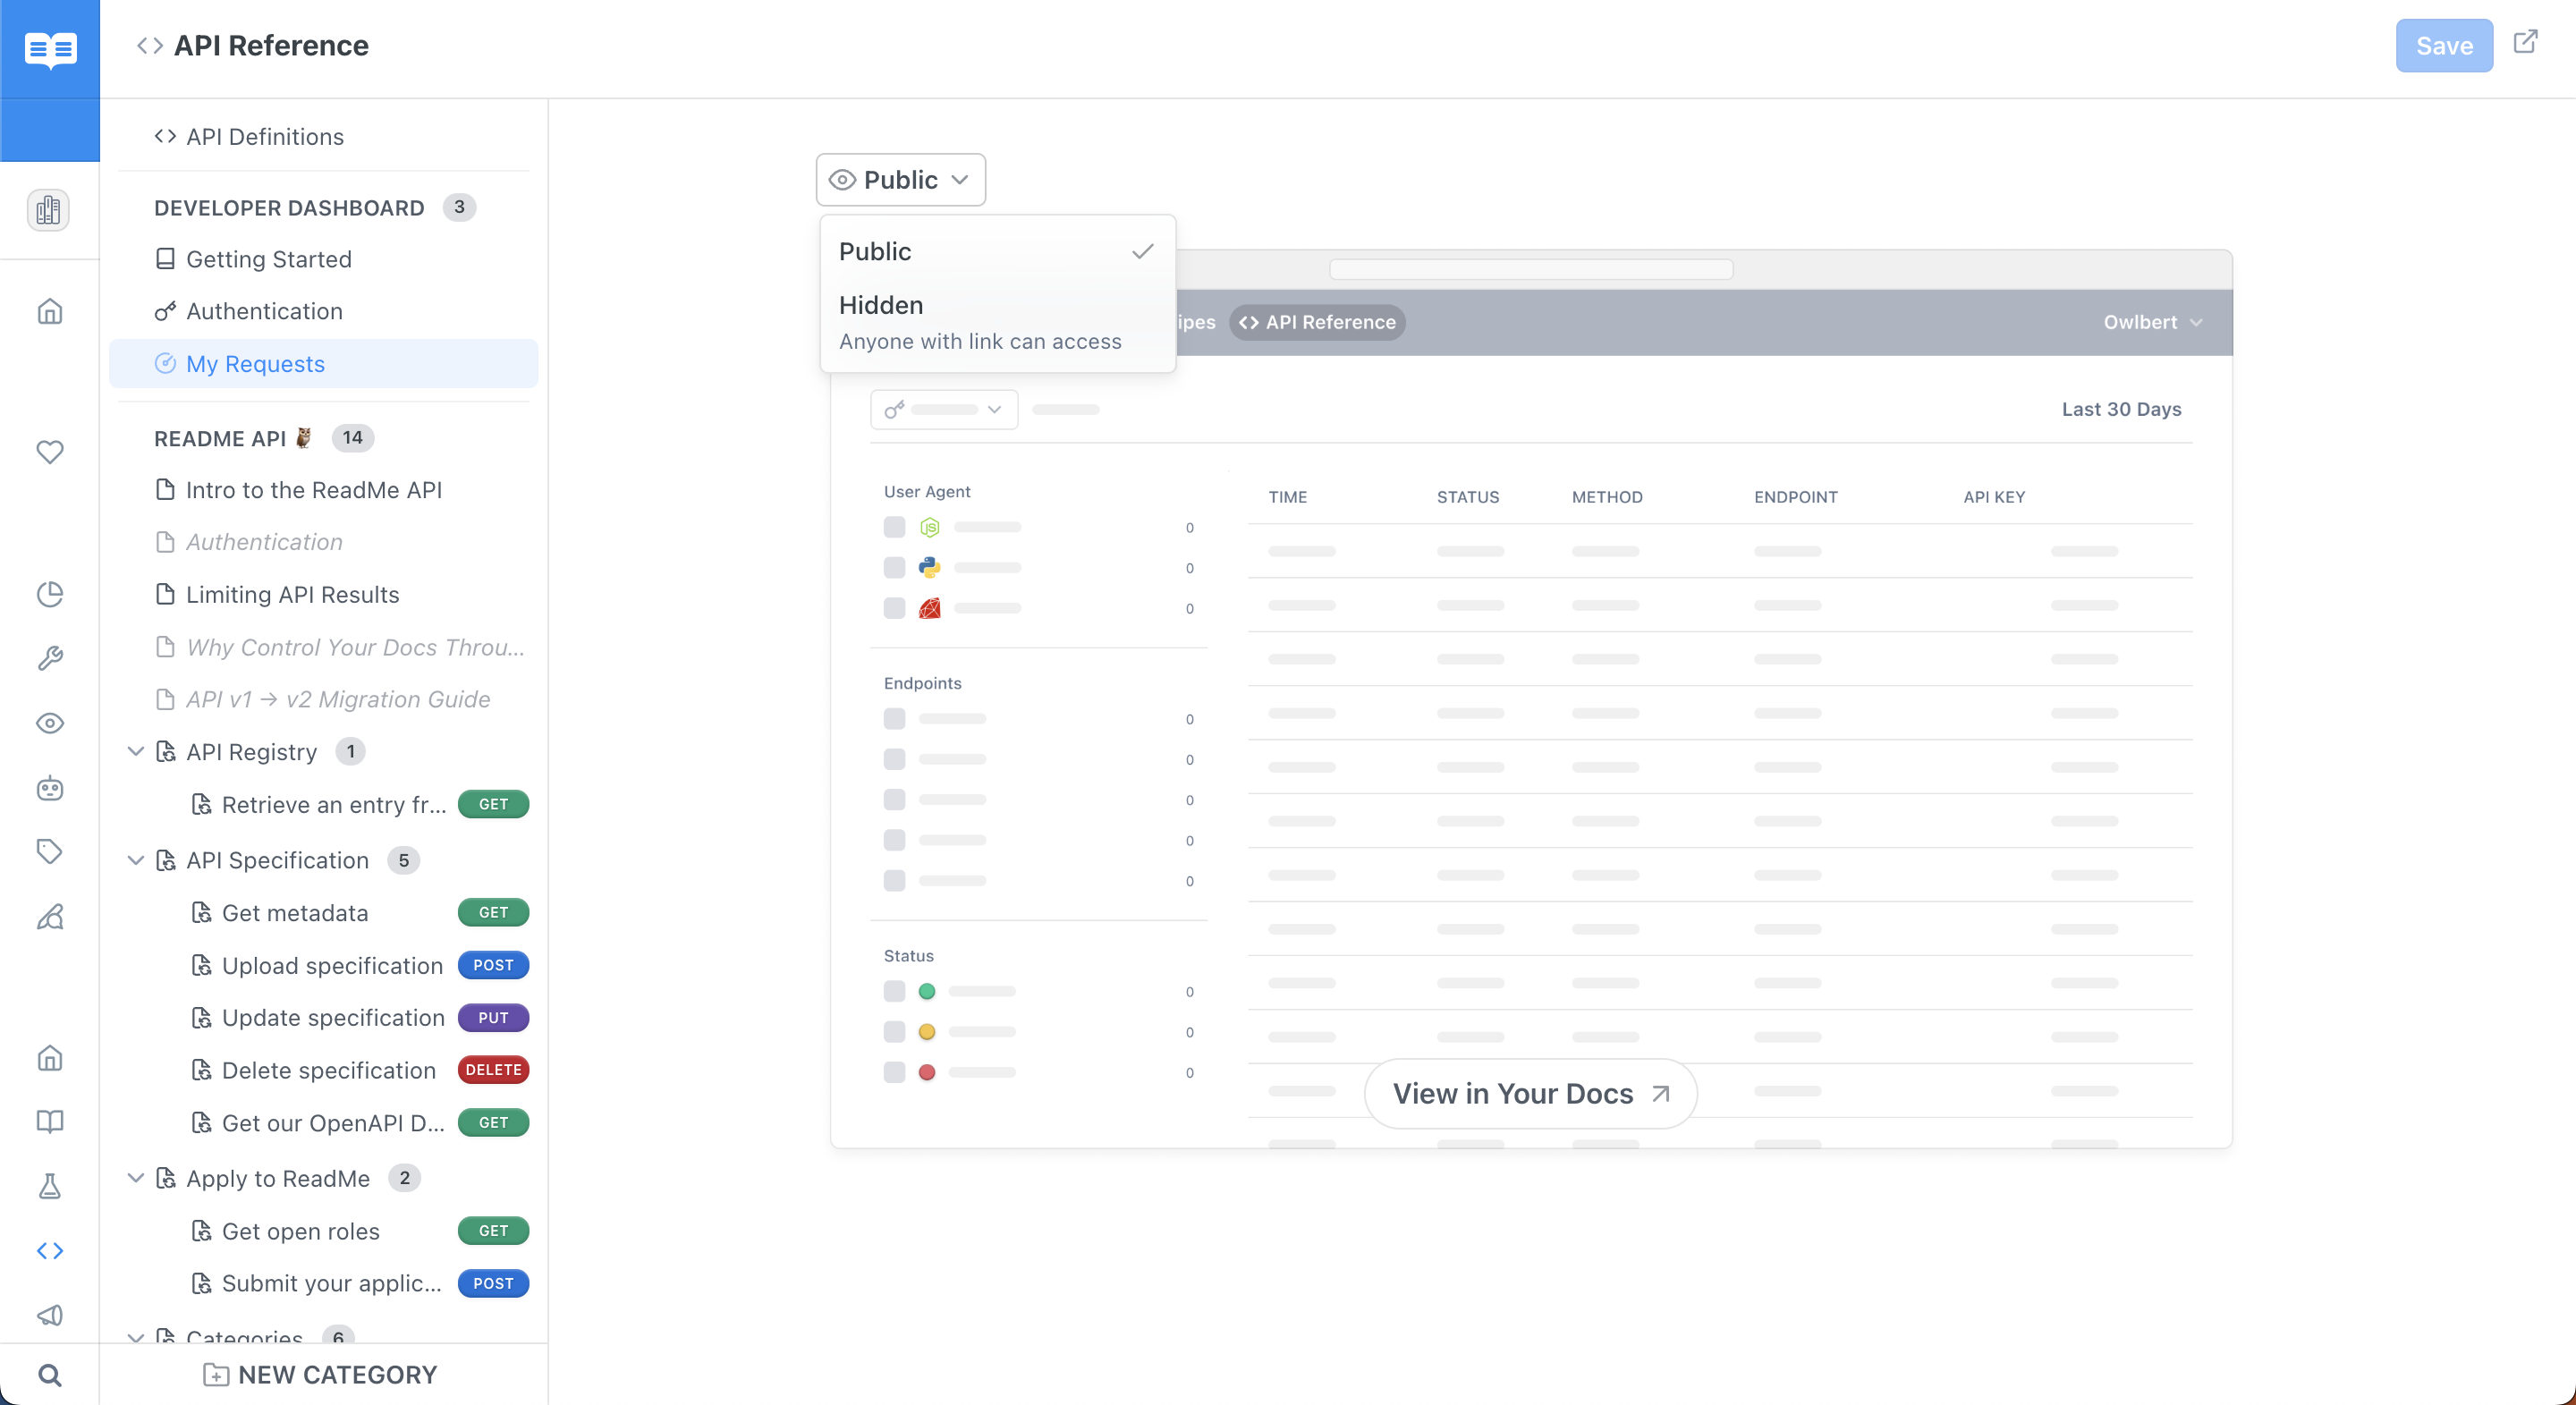
Task: Click the robot icon in left rail
Action: pyautogui.click(x=50, y=789)
